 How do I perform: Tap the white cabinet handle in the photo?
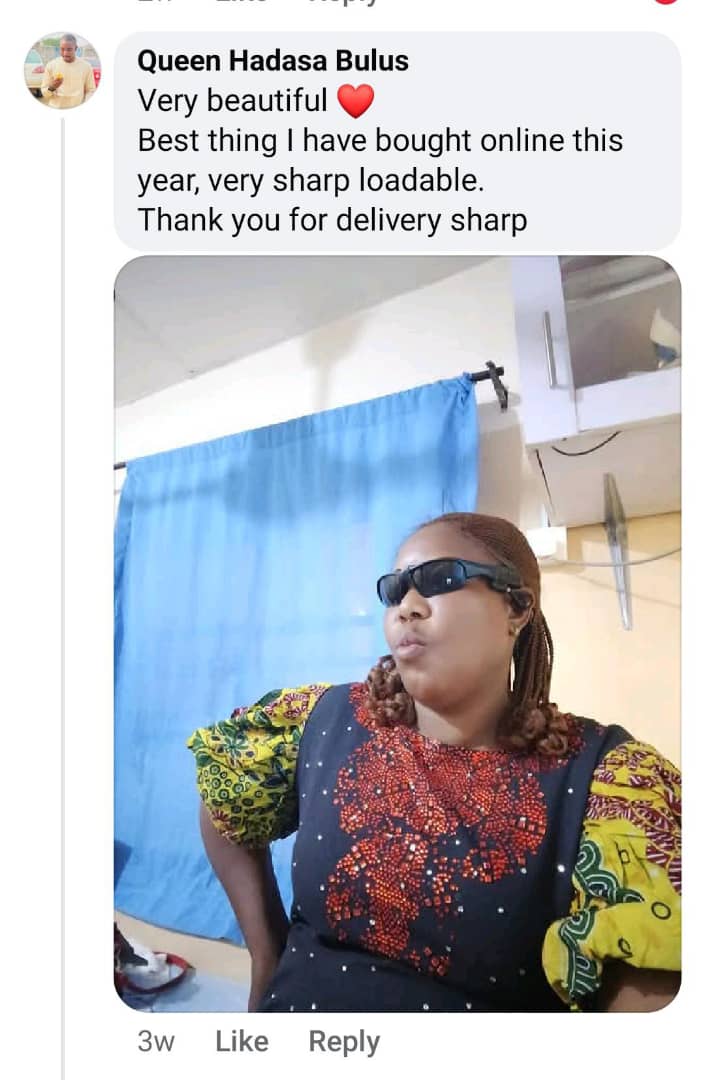pyautogui.click(x=549, y=350)
